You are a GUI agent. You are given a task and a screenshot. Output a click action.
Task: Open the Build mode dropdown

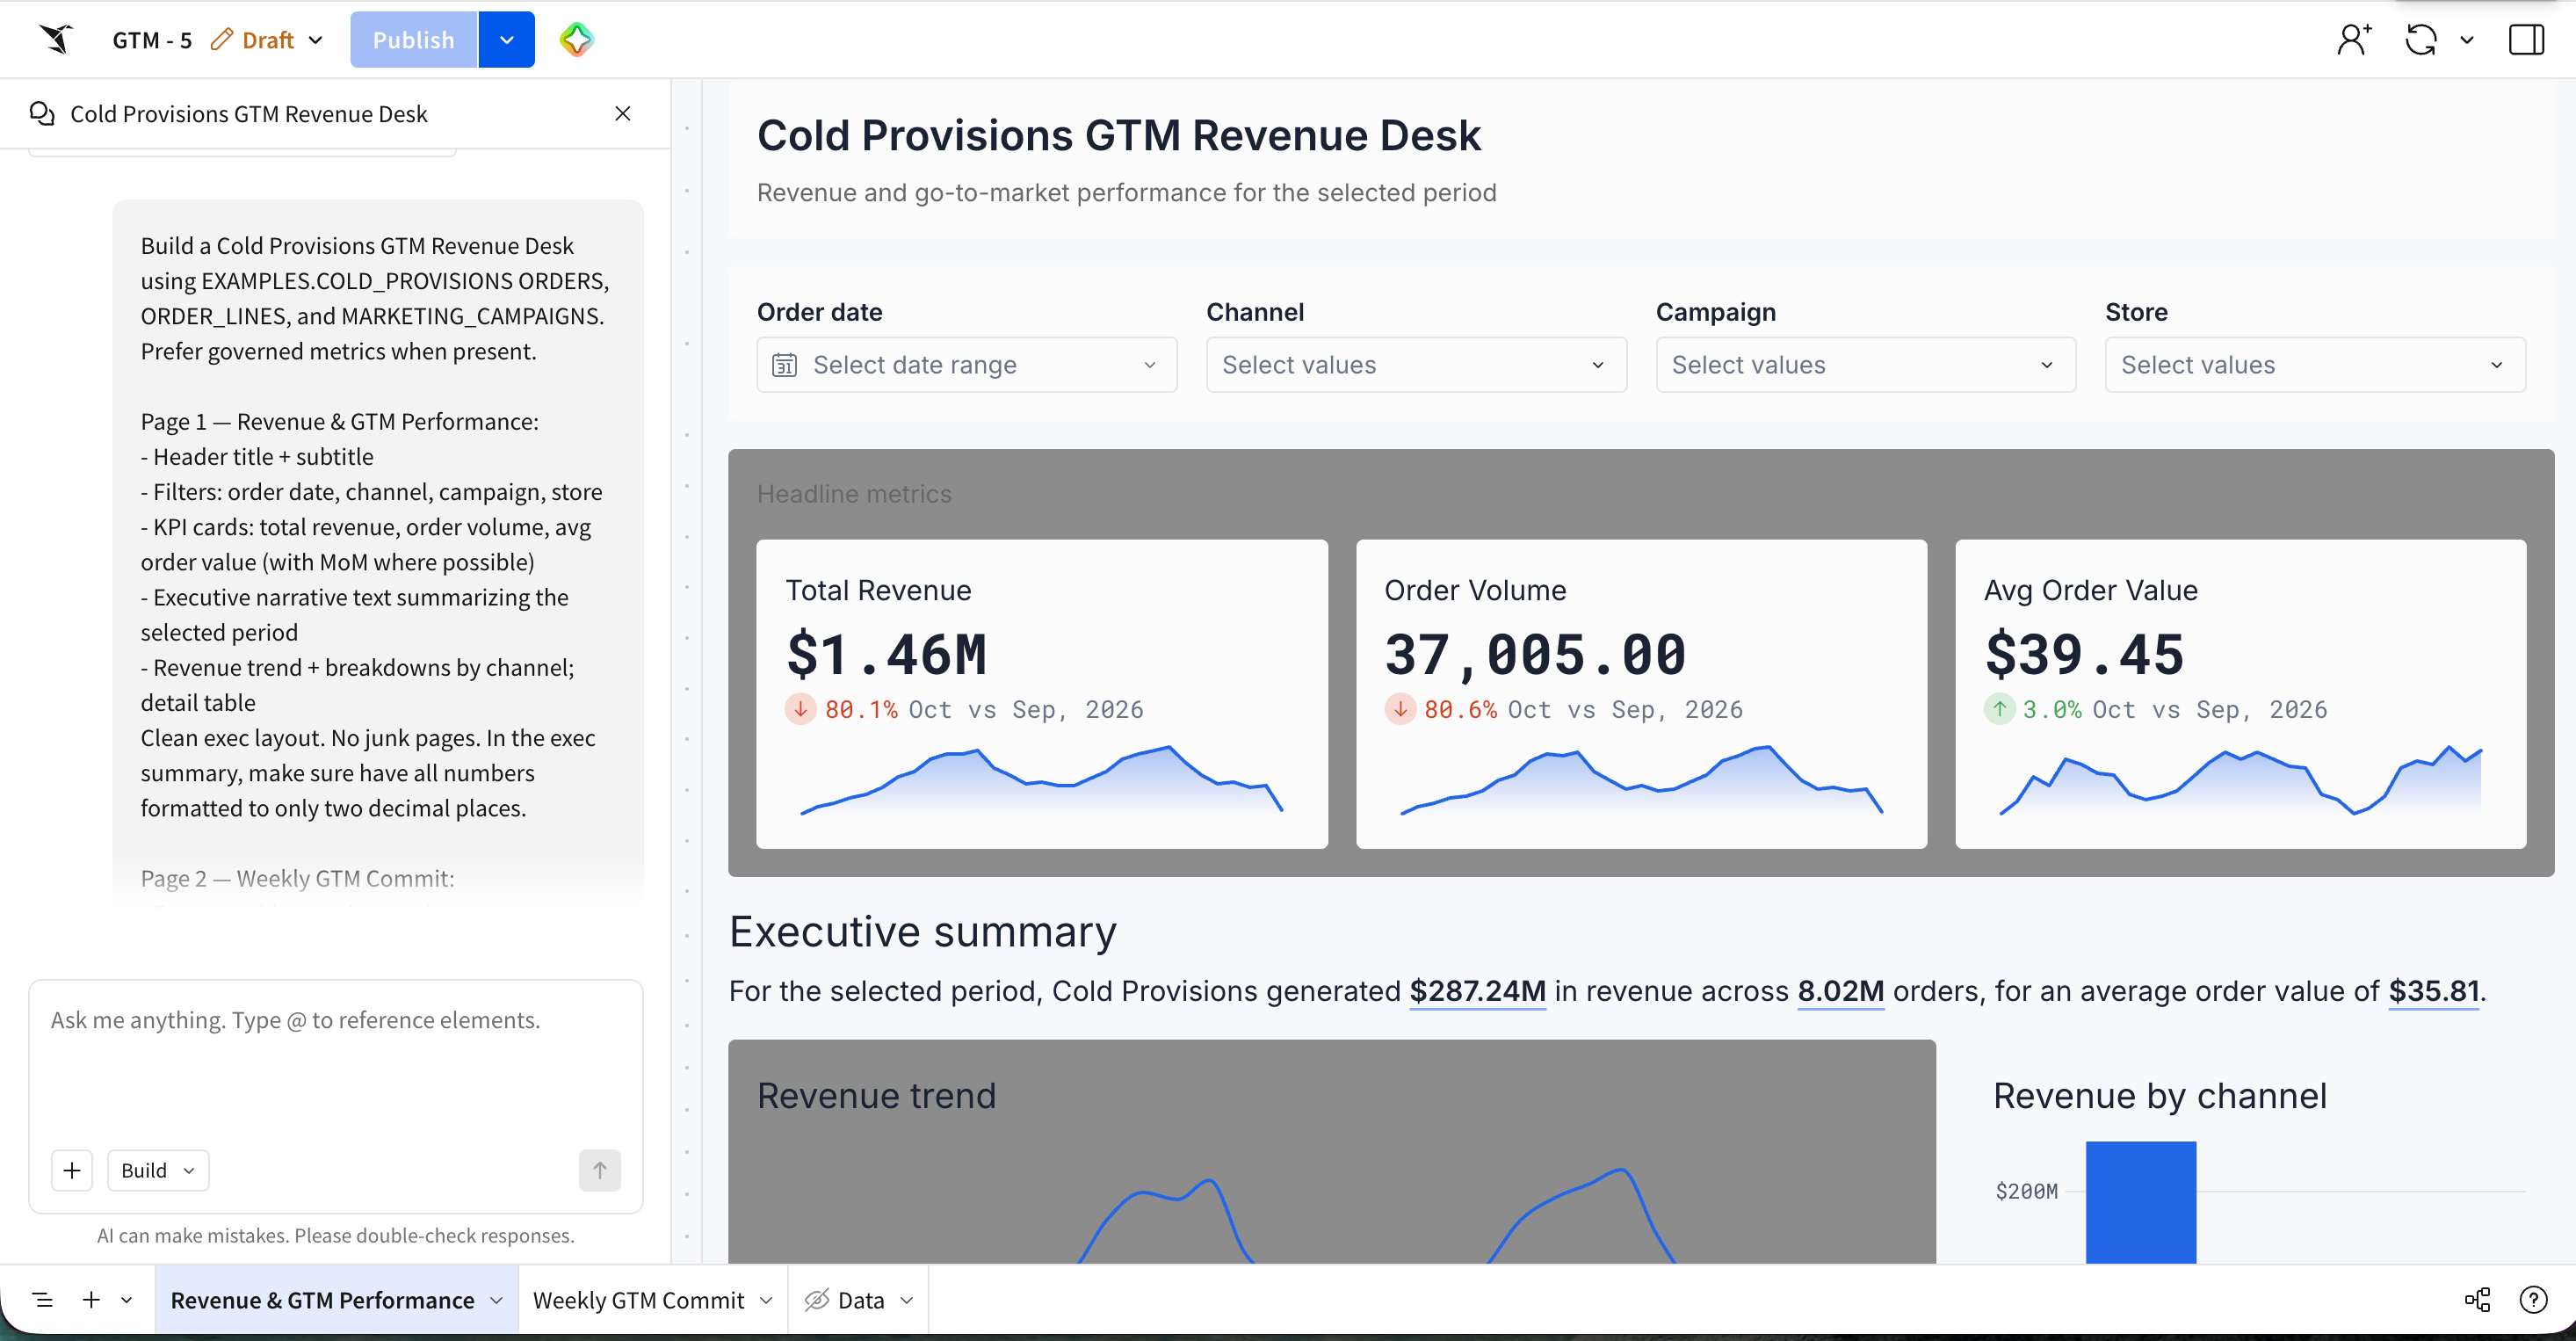click(x=158, y=1170)
